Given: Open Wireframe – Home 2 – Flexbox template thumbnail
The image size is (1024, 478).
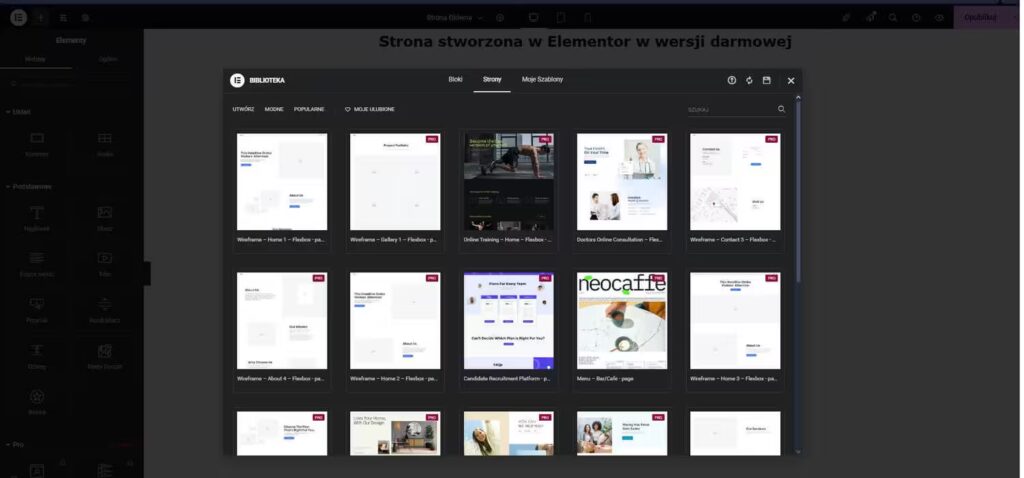Looking at the screenshot, I should point(395,321).
